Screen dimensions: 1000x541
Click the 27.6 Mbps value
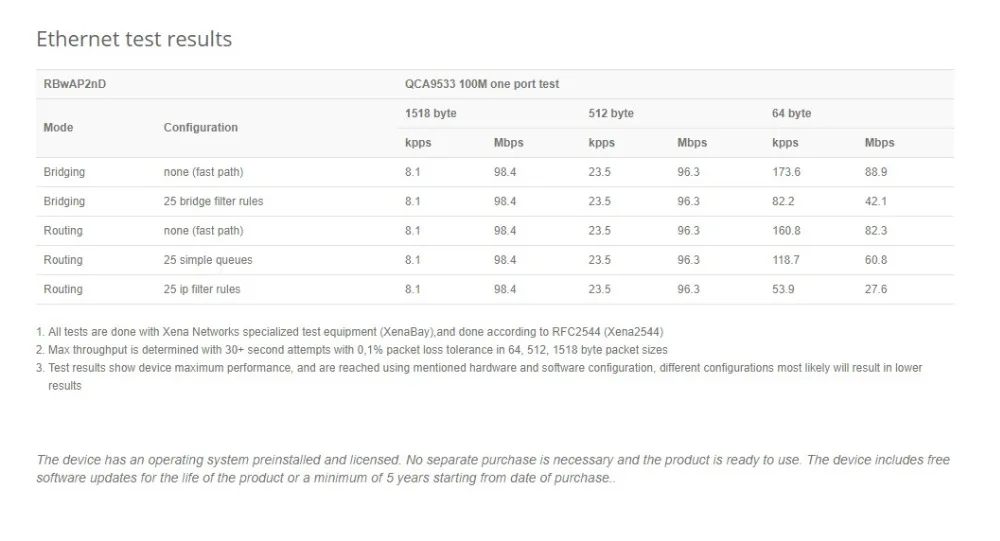pyautogui.click(x=876, y=289)
